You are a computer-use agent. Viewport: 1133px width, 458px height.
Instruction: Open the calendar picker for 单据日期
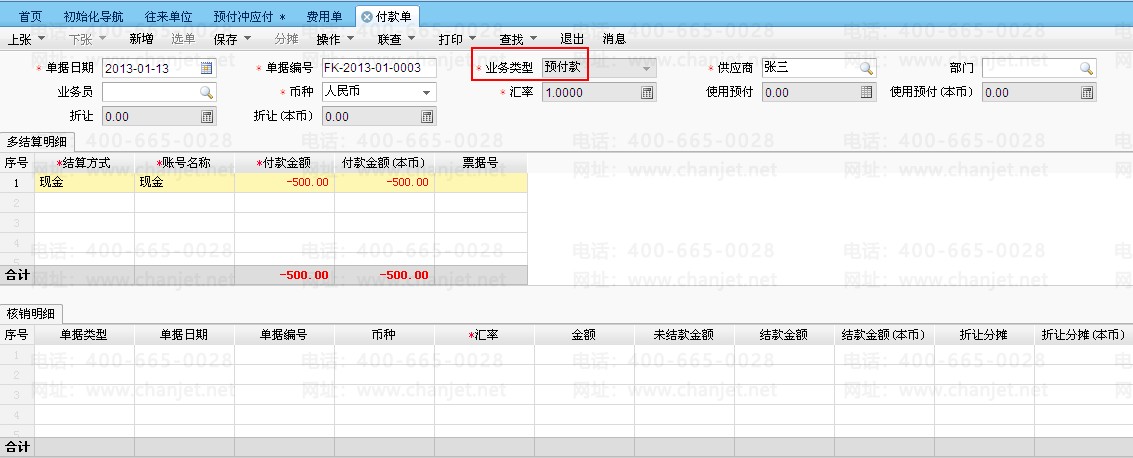207,69
